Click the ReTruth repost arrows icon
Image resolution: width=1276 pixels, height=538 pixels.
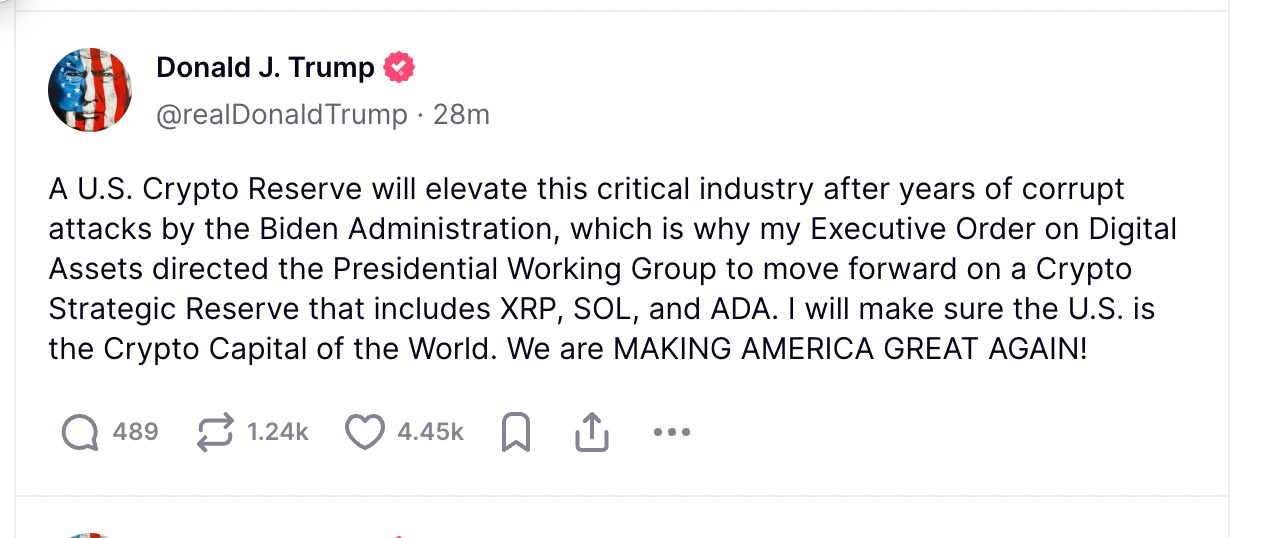point(214,432)
